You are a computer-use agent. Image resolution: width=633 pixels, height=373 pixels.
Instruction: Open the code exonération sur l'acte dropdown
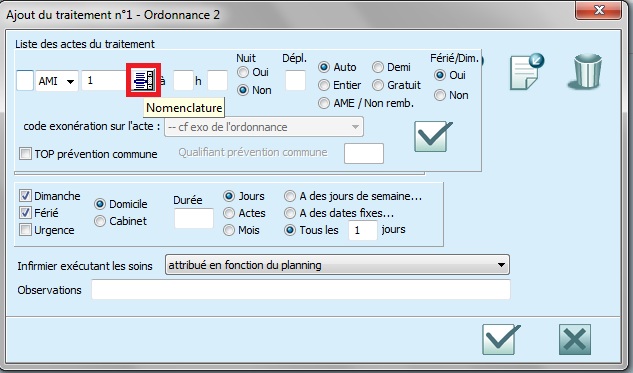(264, 127)
